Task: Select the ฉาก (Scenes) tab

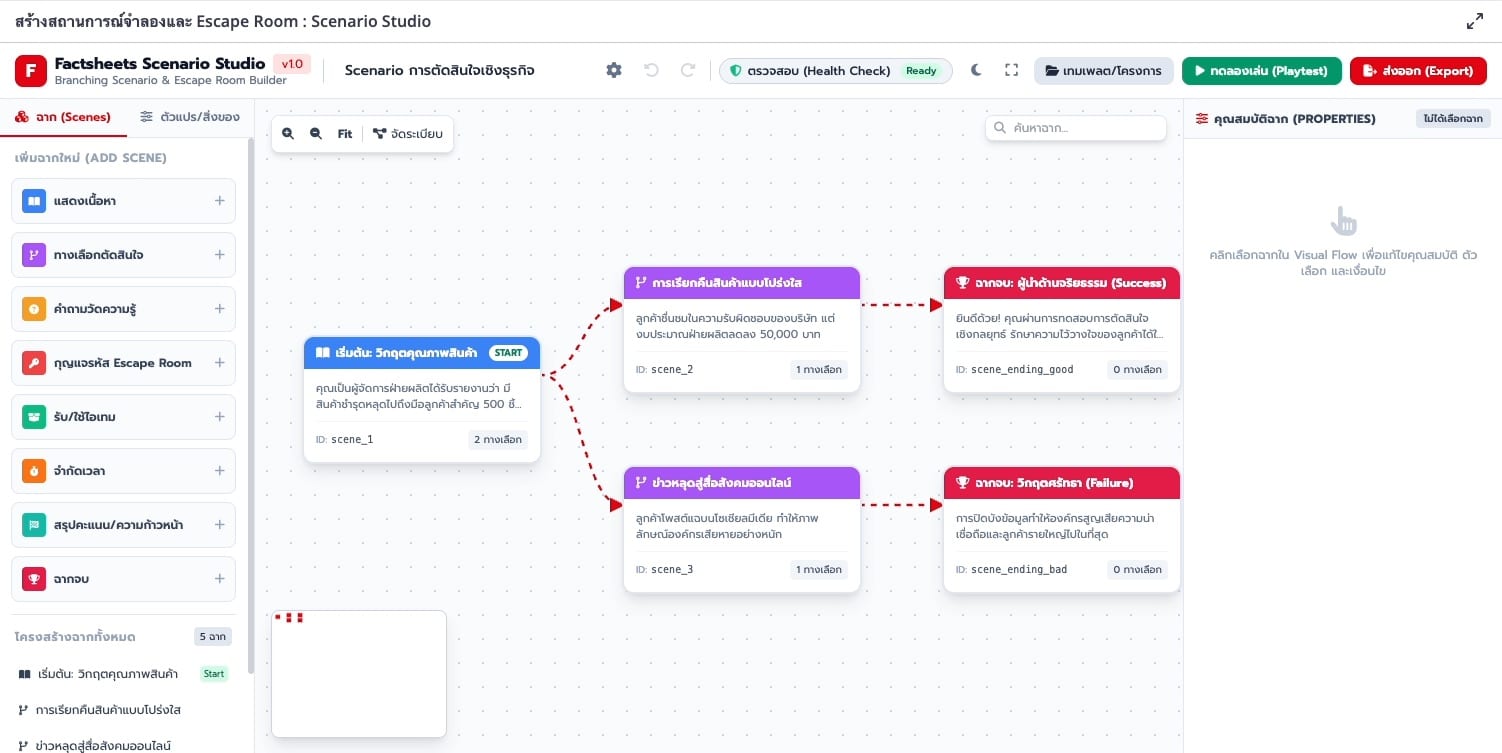Action: (x=63, y=117)
